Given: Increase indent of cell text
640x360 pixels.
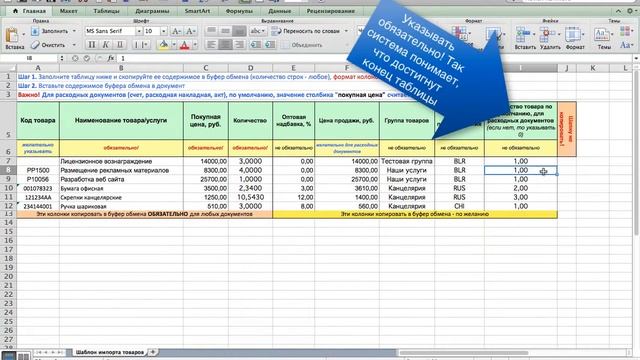Looking at the screenshot, I should 270,45.
